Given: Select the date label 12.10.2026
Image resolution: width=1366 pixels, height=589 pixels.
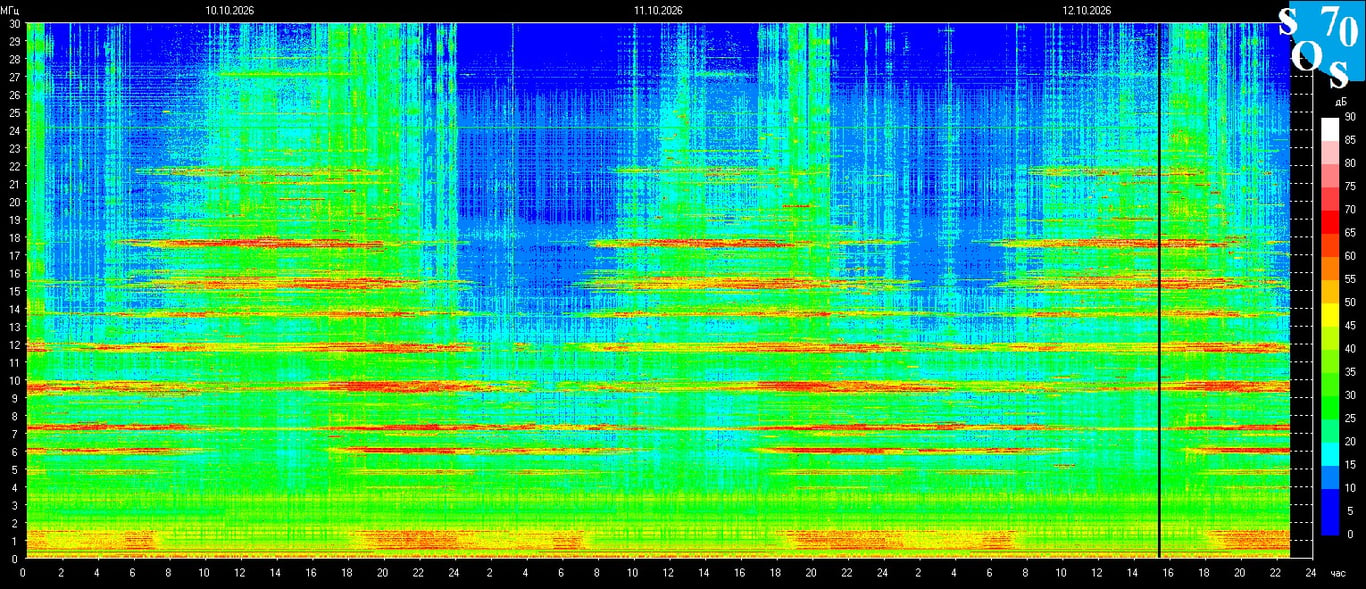Looking at the screenshot, I should click(x=1086, y=10).
